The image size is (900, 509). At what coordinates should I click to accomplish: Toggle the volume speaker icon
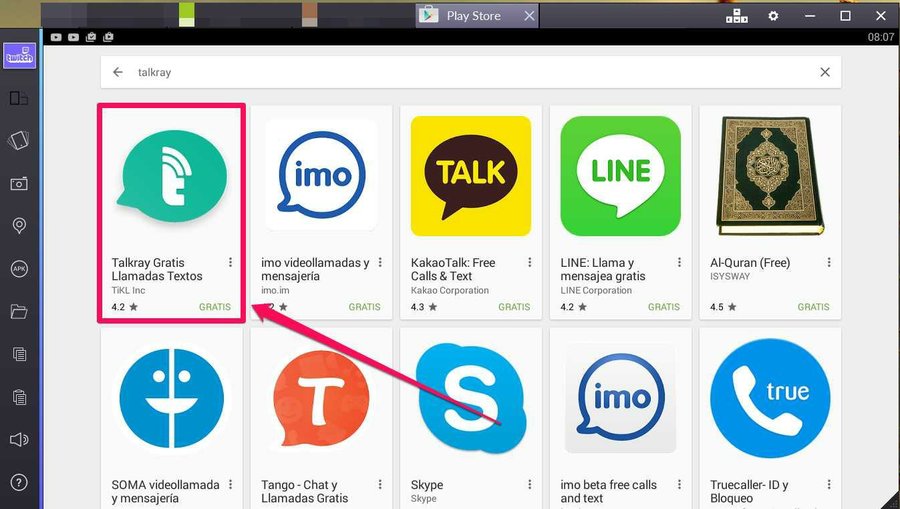coord(18,440)
